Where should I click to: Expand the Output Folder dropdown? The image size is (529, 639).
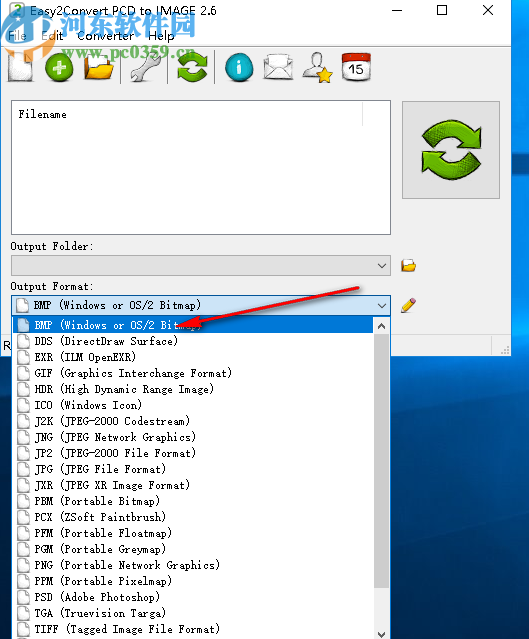(x=381, y=266)
